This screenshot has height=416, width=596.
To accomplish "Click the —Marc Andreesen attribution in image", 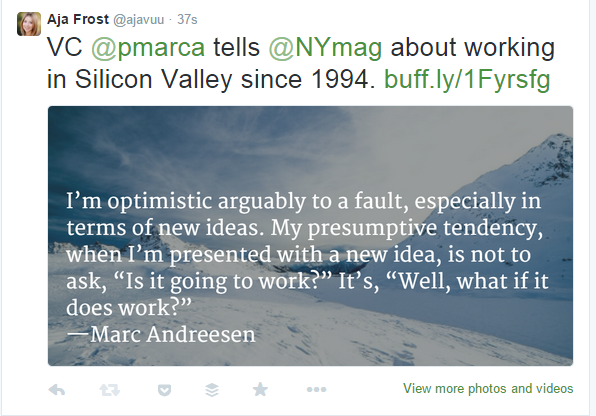I will [x=161, y=334].
